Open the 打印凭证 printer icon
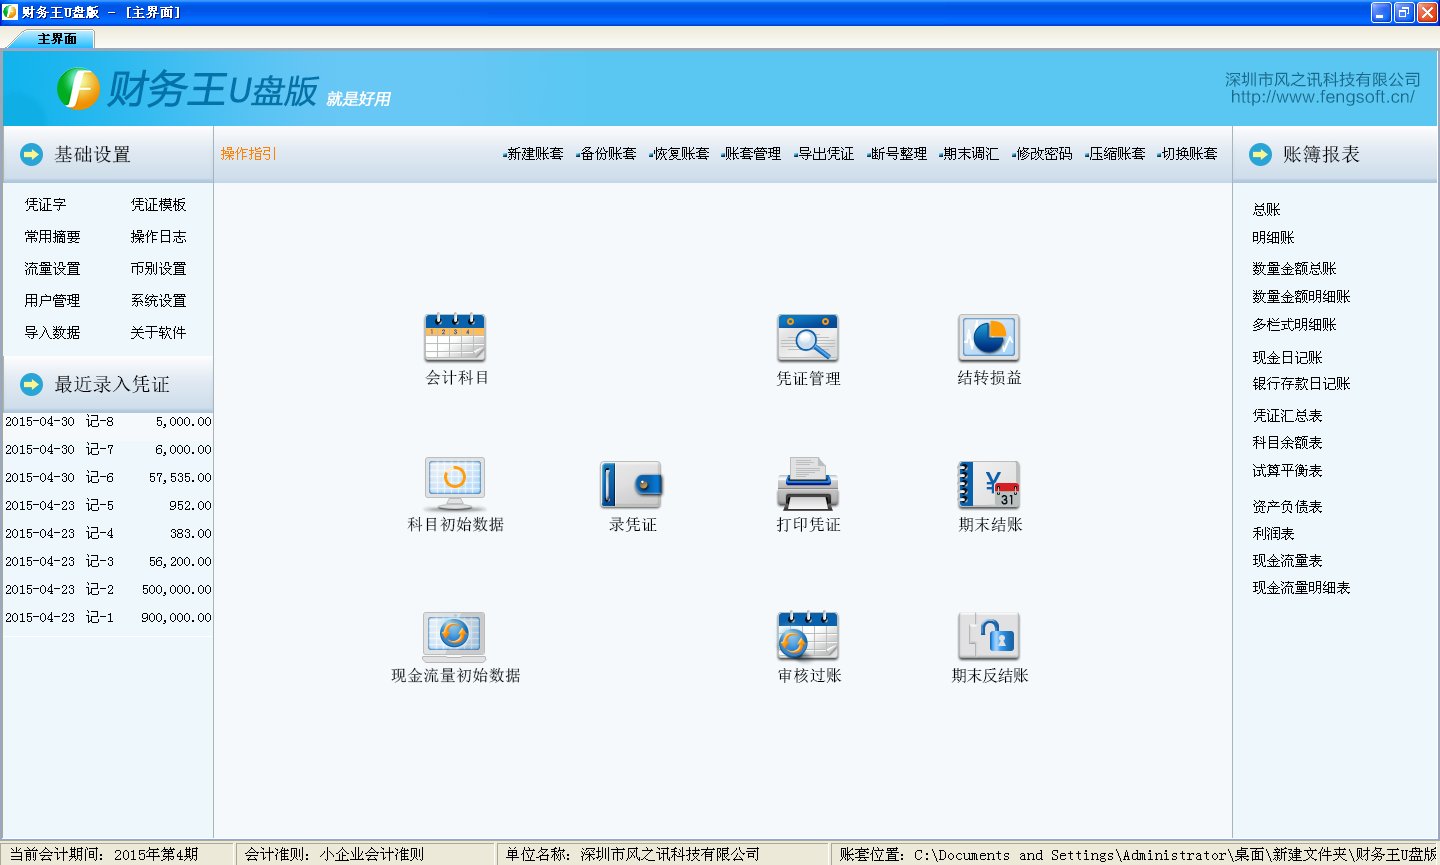Viewport: 1440px width, 865px height. point(808,485)
